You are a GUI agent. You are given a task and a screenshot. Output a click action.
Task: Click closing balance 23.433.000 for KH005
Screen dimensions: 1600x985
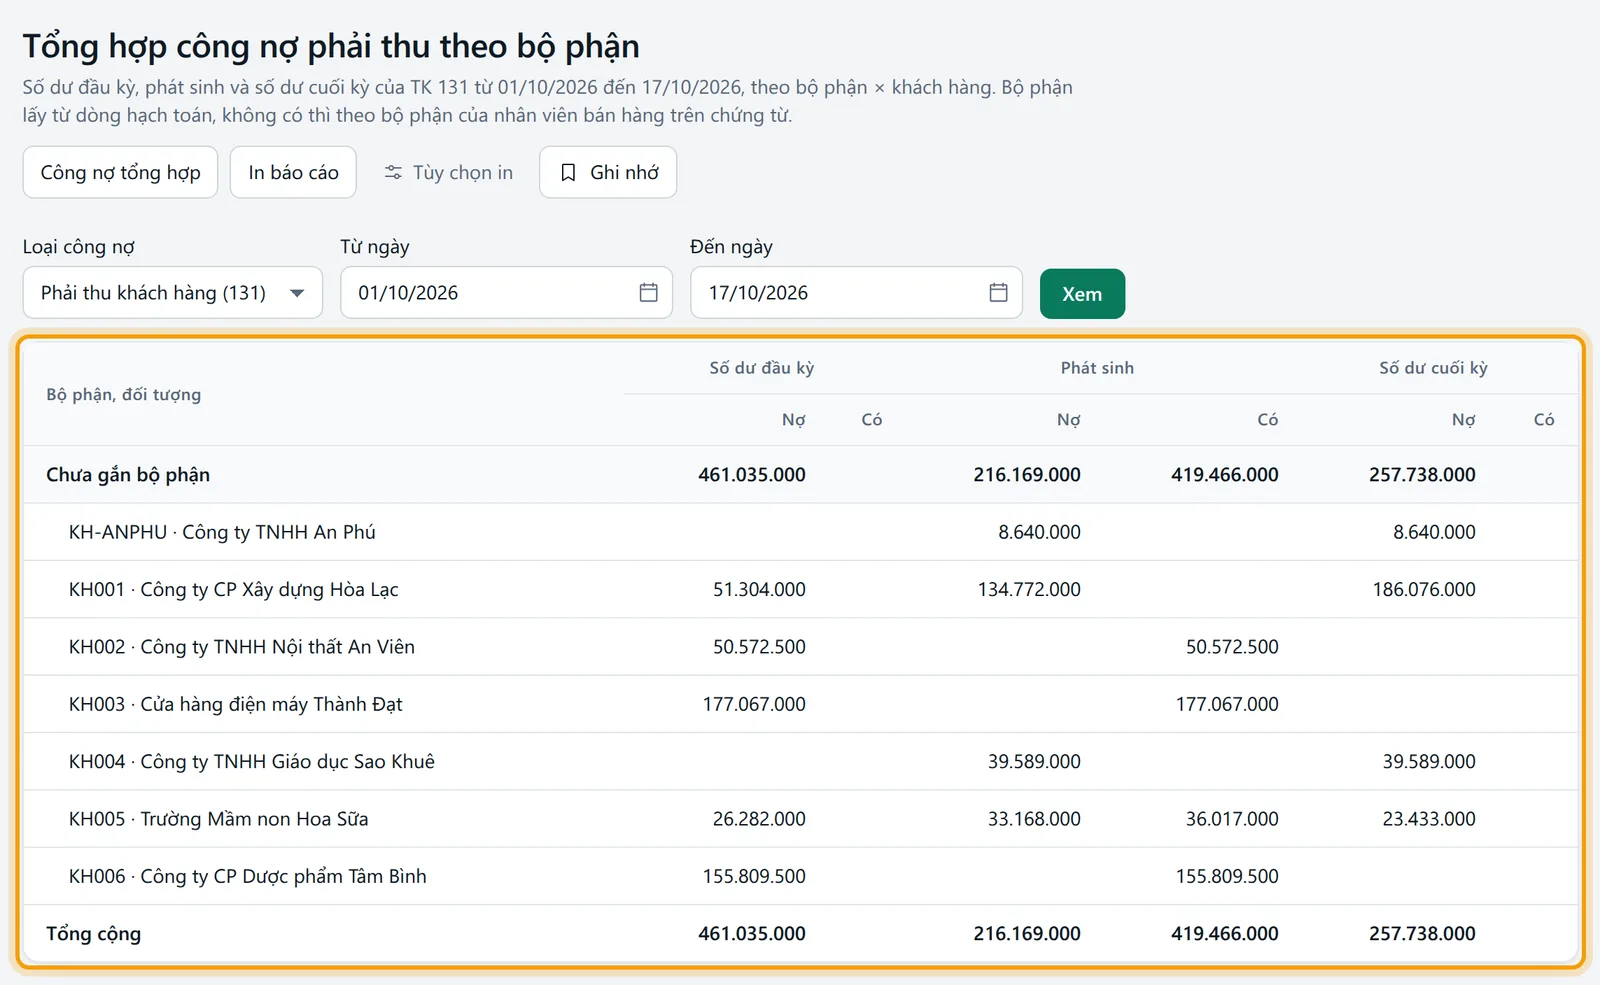[x=1429, y=819]
